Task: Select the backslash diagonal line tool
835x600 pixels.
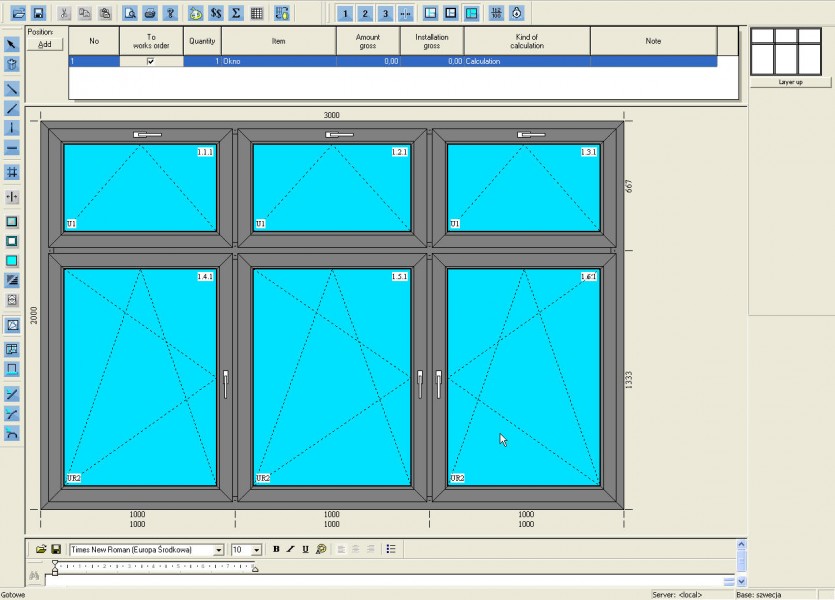Action: point(12,89)
